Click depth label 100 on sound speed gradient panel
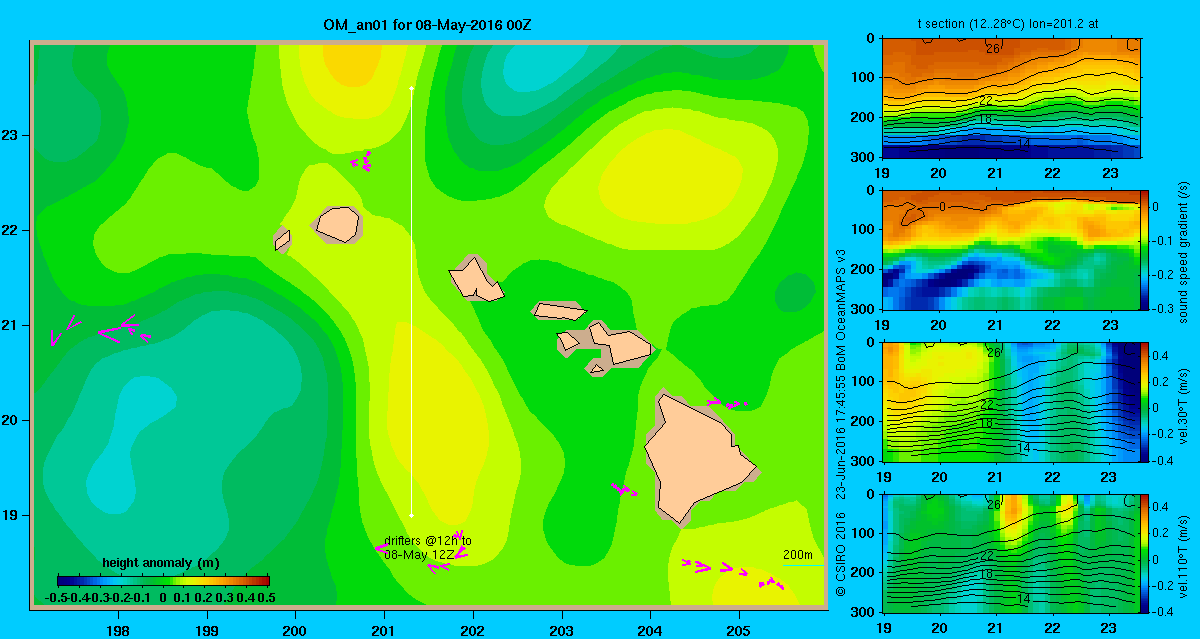This screenshot has height=639, width=1200. tap(864, 230)
